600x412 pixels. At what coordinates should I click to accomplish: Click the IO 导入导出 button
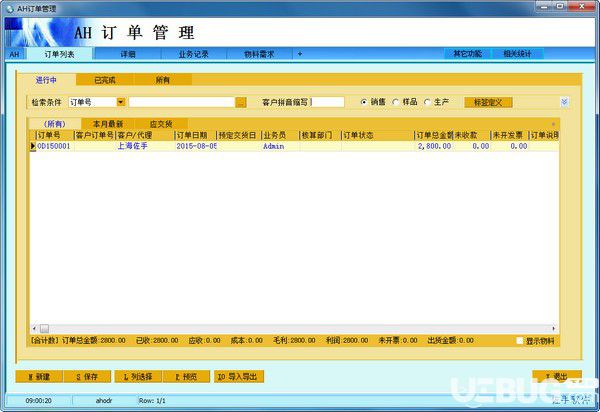(239, 376)
